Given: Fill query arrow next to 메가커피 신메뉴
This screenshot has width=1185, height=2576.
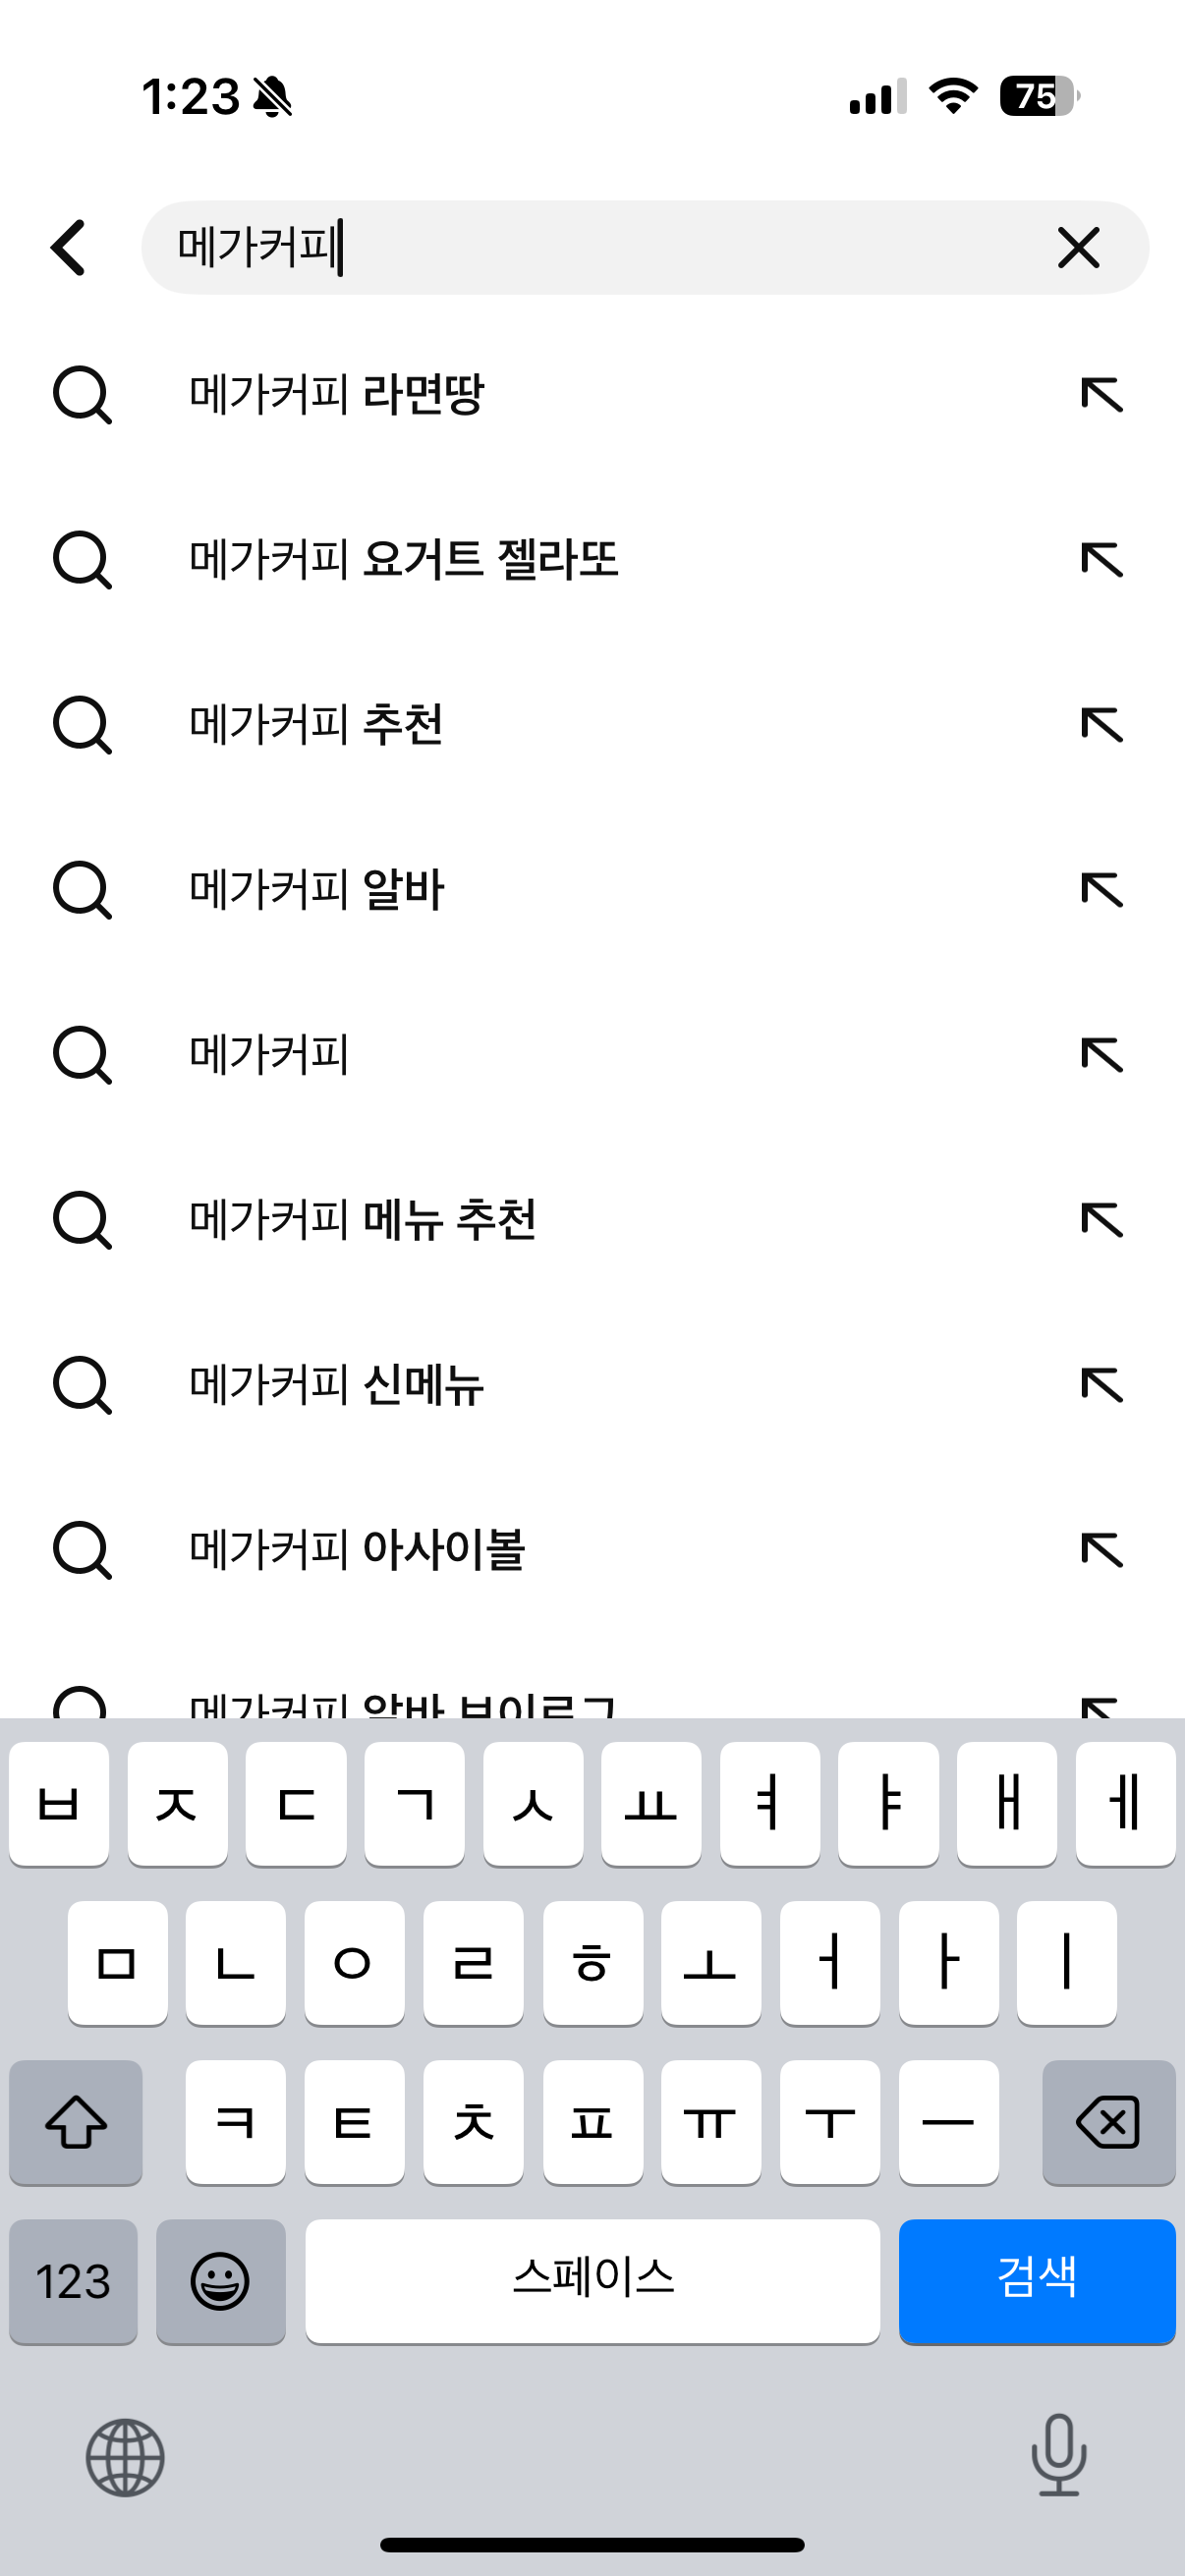Looking at the screenshot, I should point(1102,1385).
